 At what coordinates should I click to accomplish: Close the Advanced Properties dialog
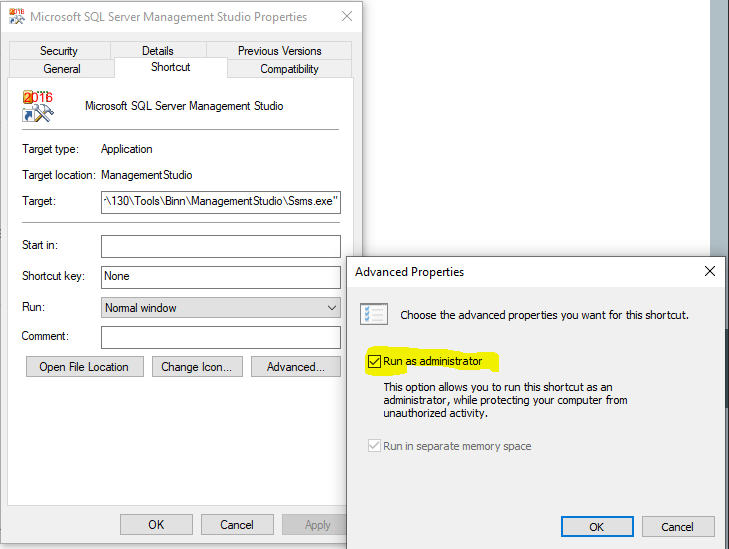[x=710, y=271]
